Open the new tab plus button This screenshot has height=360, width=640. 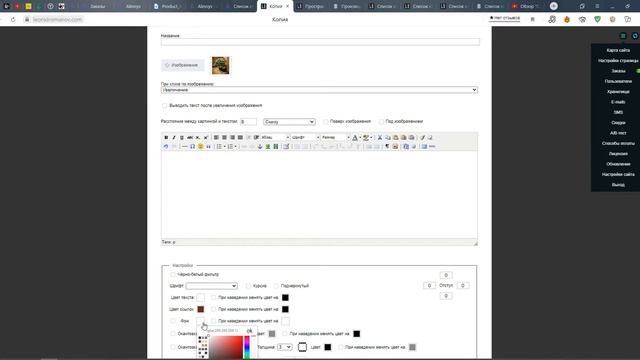pos(554,6)
